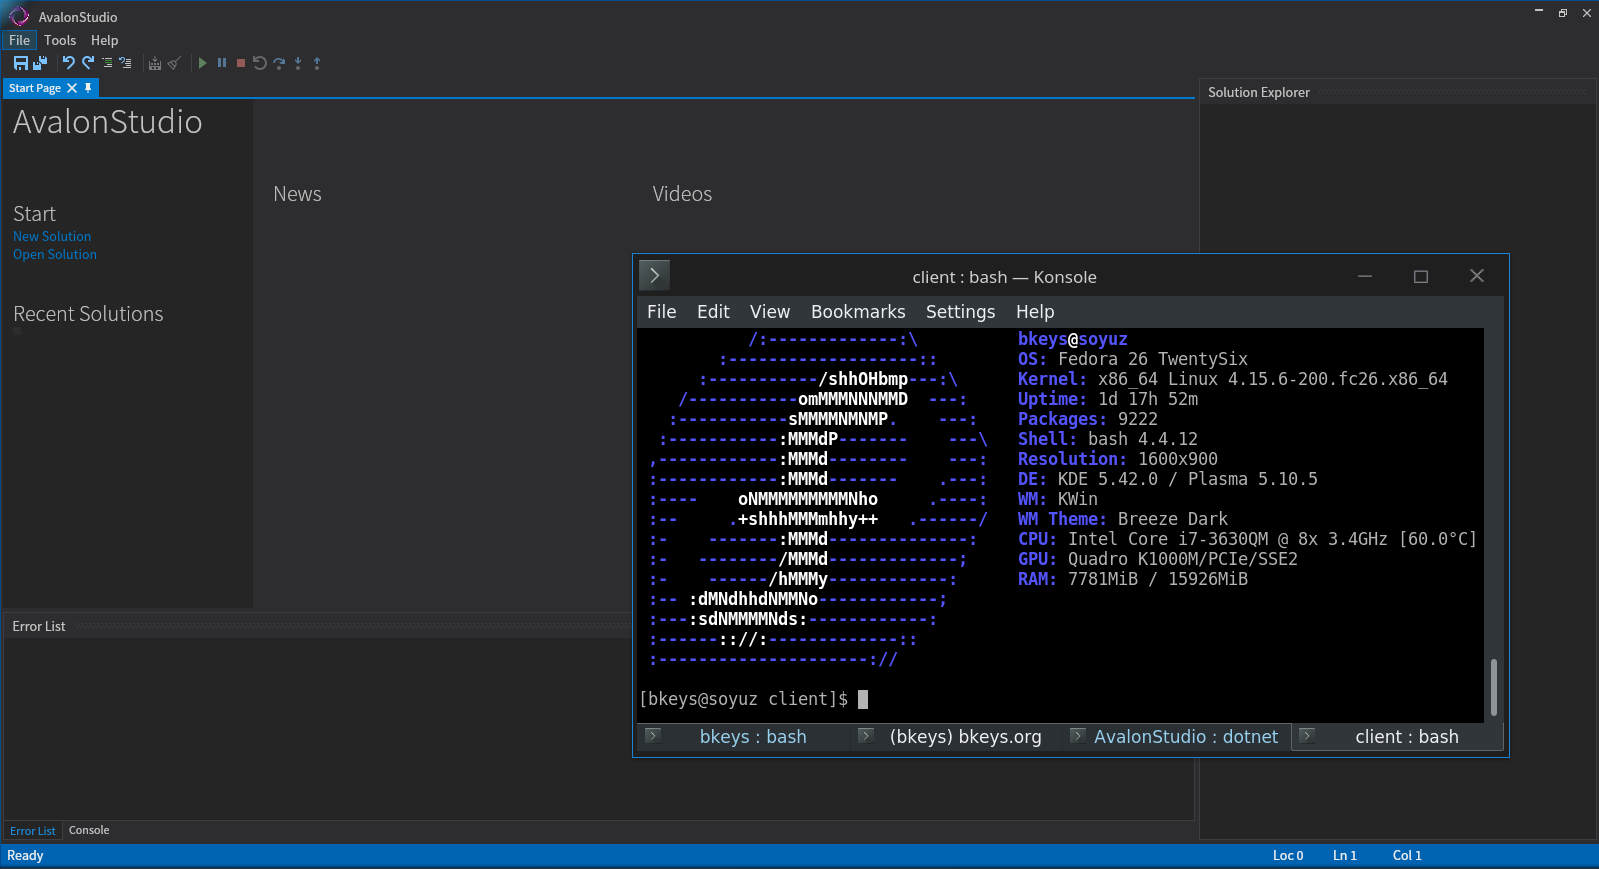Viewport: 1599px width, 869px height.
Task: Click the 'Ln 1' status bar entry
Action: point(1345,856)
